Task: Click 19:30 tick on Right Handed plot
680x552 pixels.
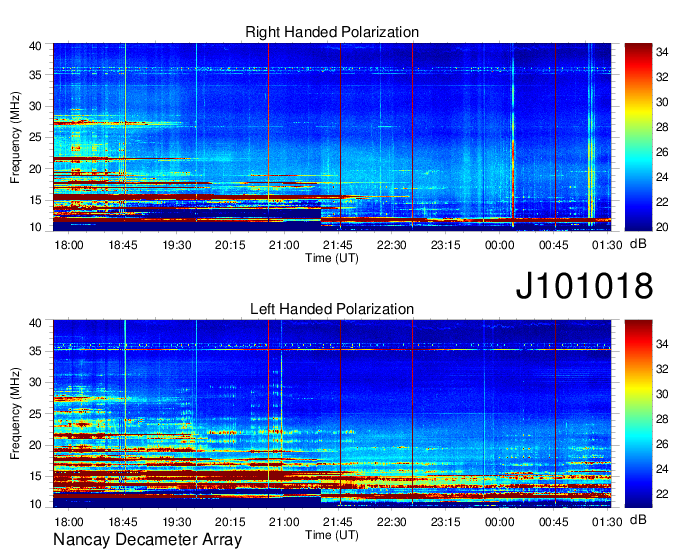Action: point(177,245)
